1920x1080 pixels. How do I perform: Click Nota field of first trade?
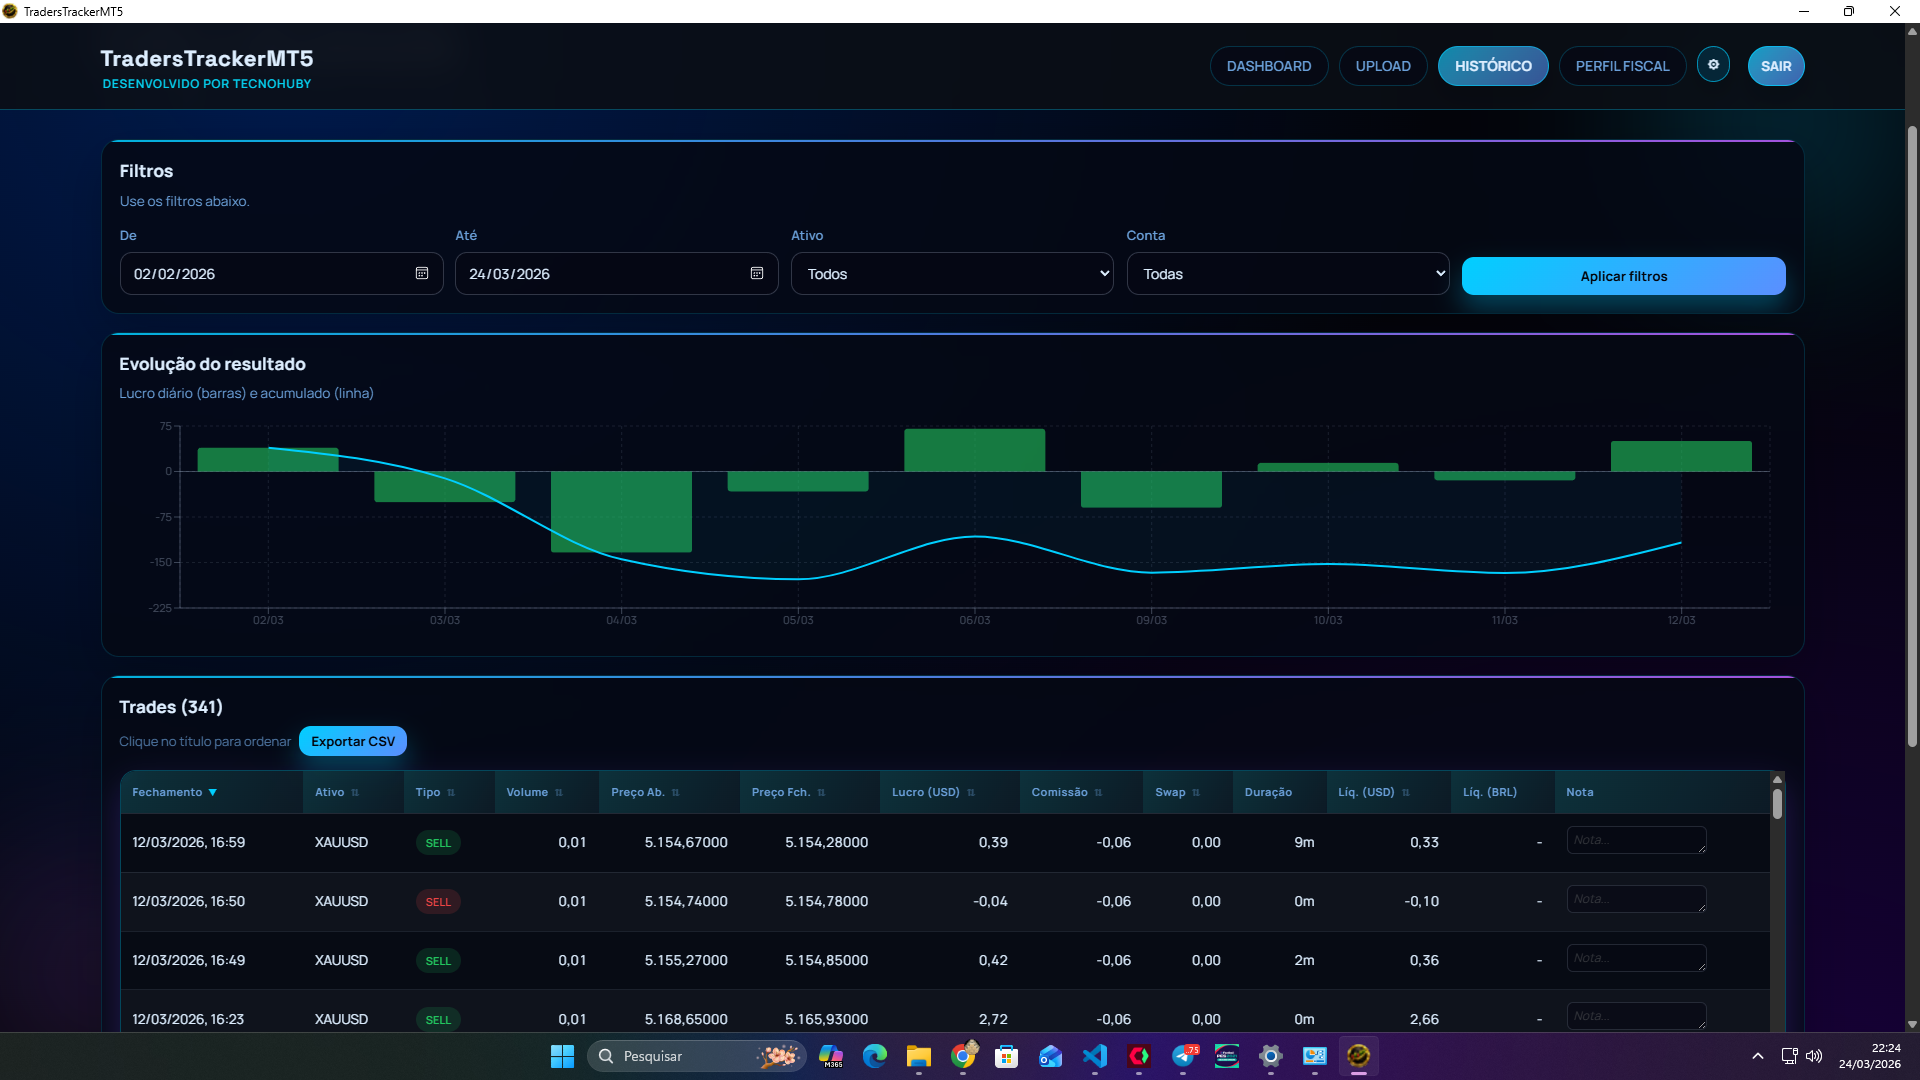click(1636, 840)
